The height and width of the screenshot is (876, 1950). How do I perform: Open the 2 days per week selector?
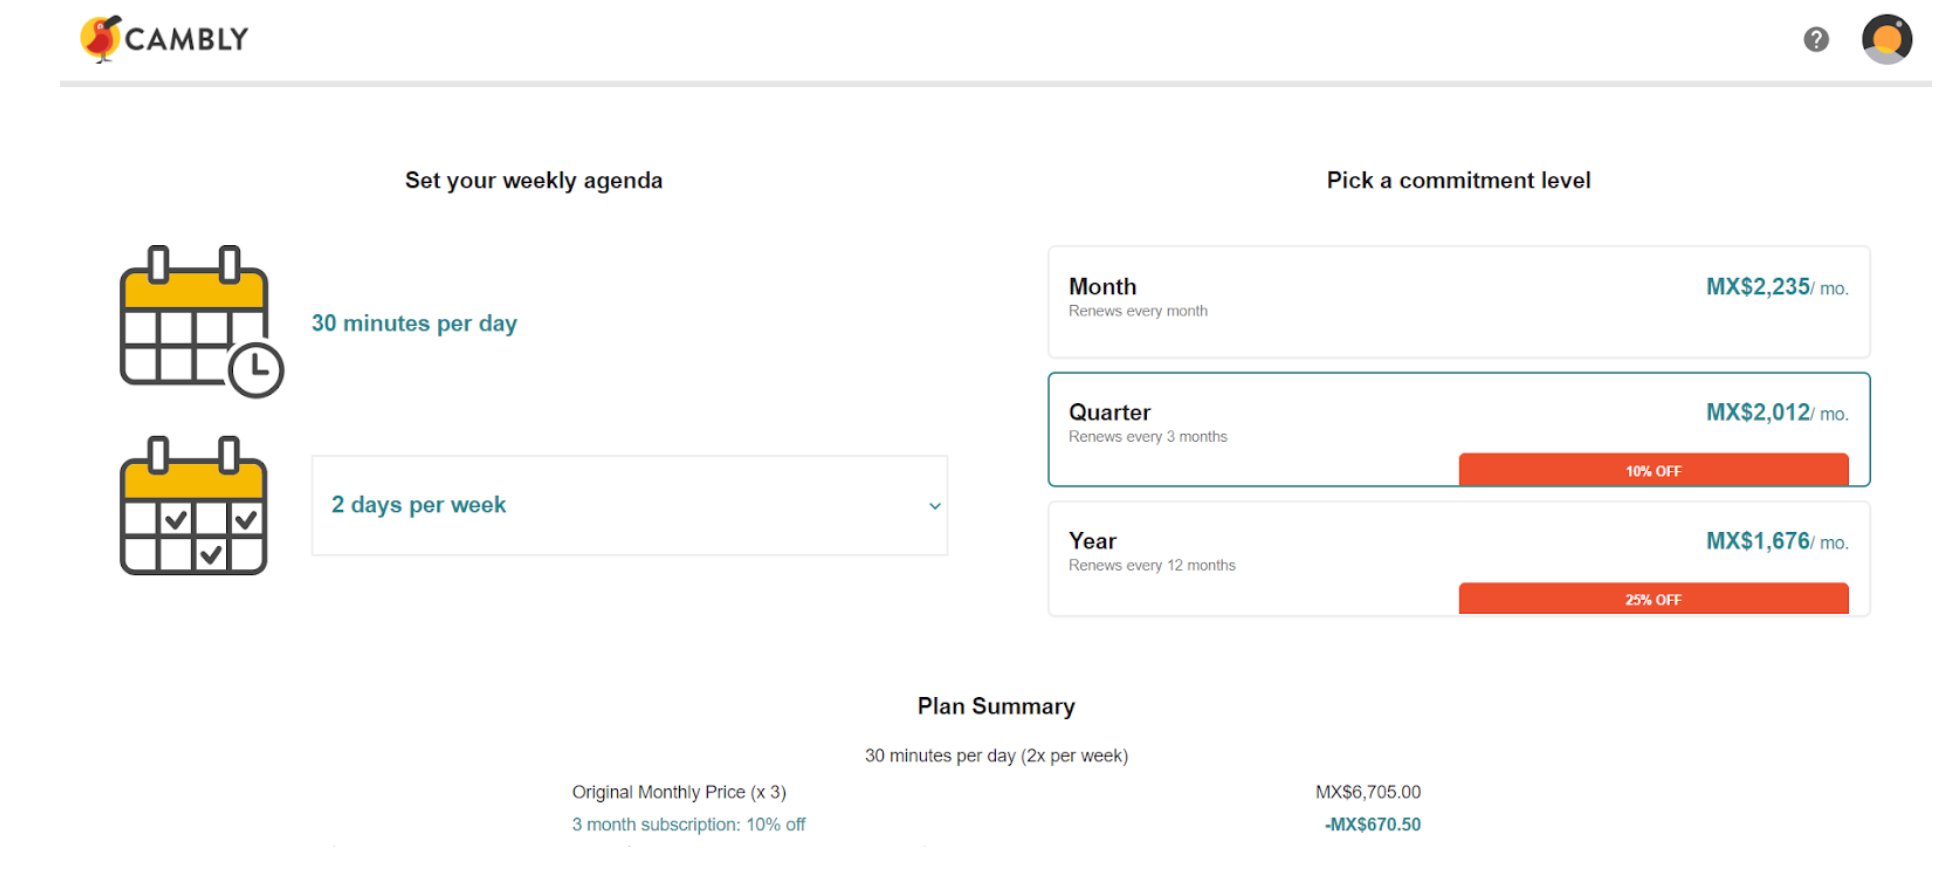628,505
